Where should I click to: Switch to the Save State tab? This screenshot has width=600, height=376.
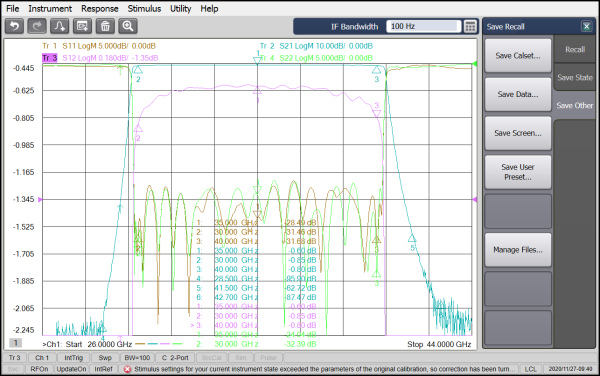click(575, 78)
